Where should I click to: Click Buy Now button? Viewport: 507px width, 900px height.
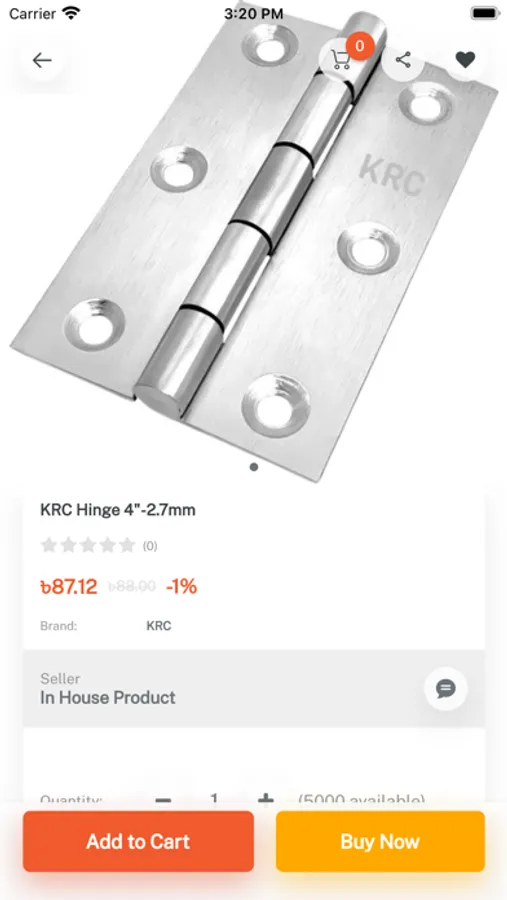[380, 841]
